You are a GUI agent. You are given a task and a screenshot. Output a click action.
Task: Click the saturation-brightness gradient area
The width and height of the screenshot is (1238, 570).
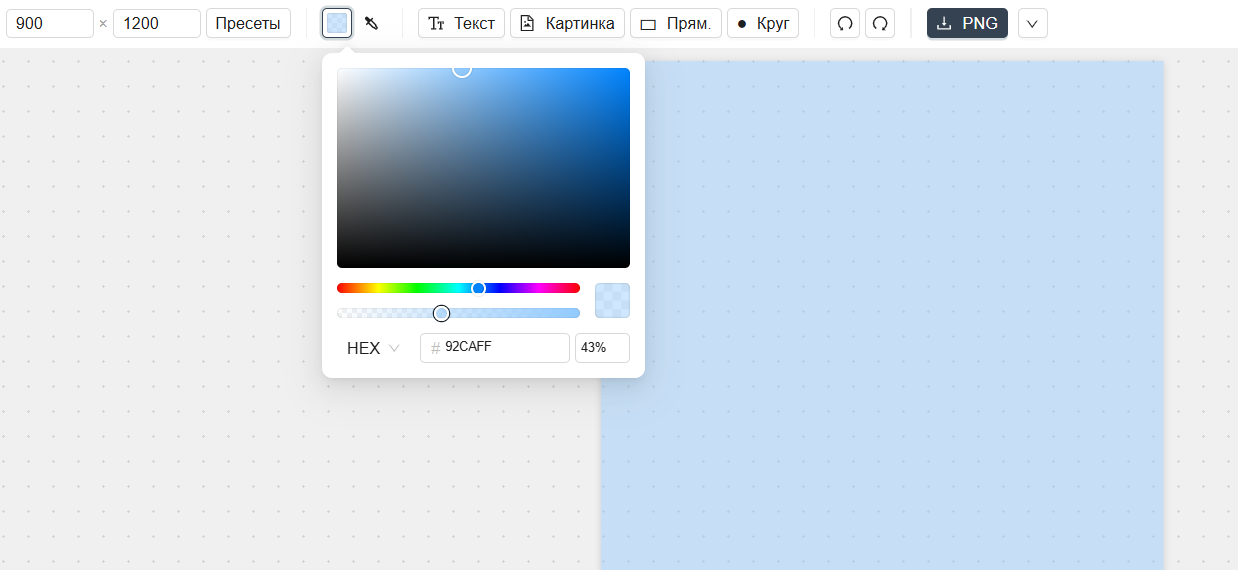coord(483,168)
